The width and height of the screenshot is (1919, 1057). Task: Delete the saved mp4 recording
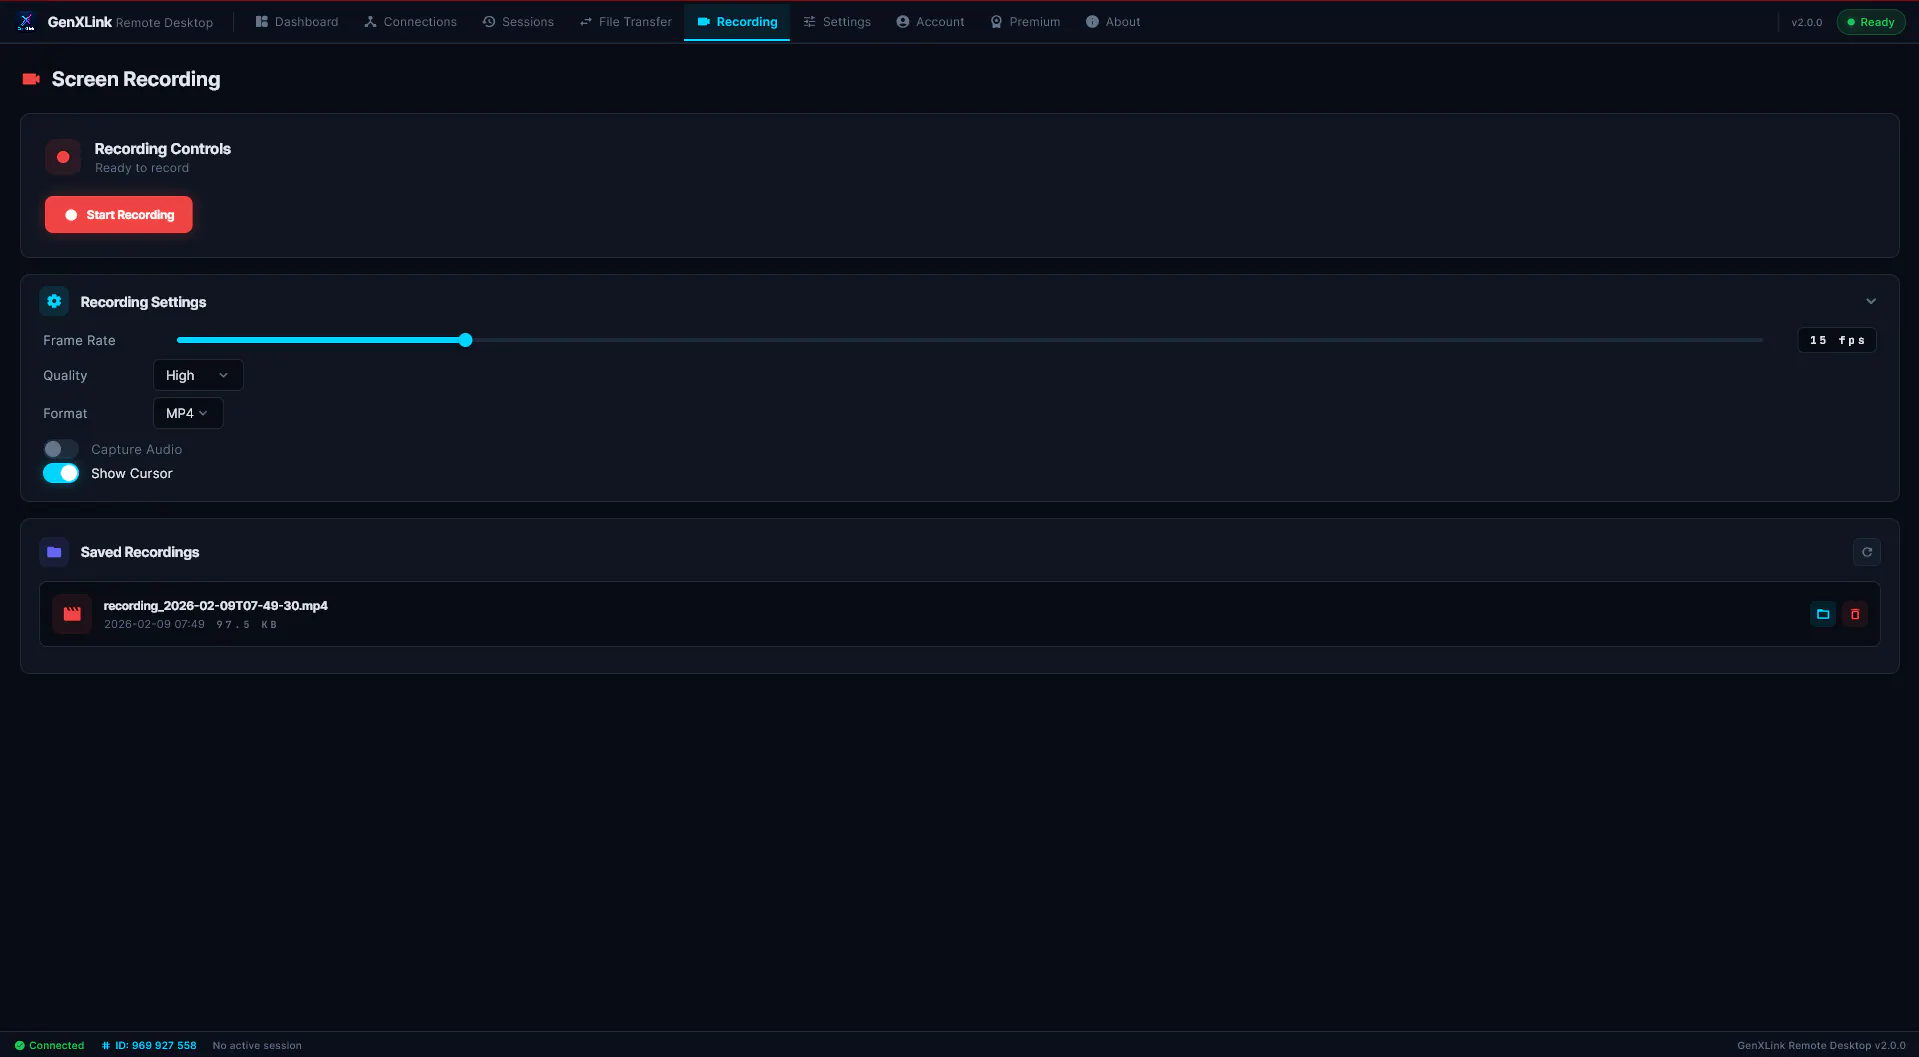point(1855,614)
